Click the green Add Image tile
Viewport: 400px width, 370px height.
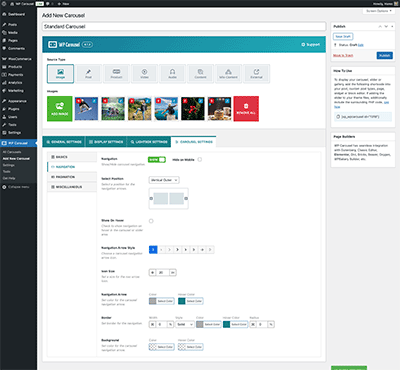click(60, 109)
